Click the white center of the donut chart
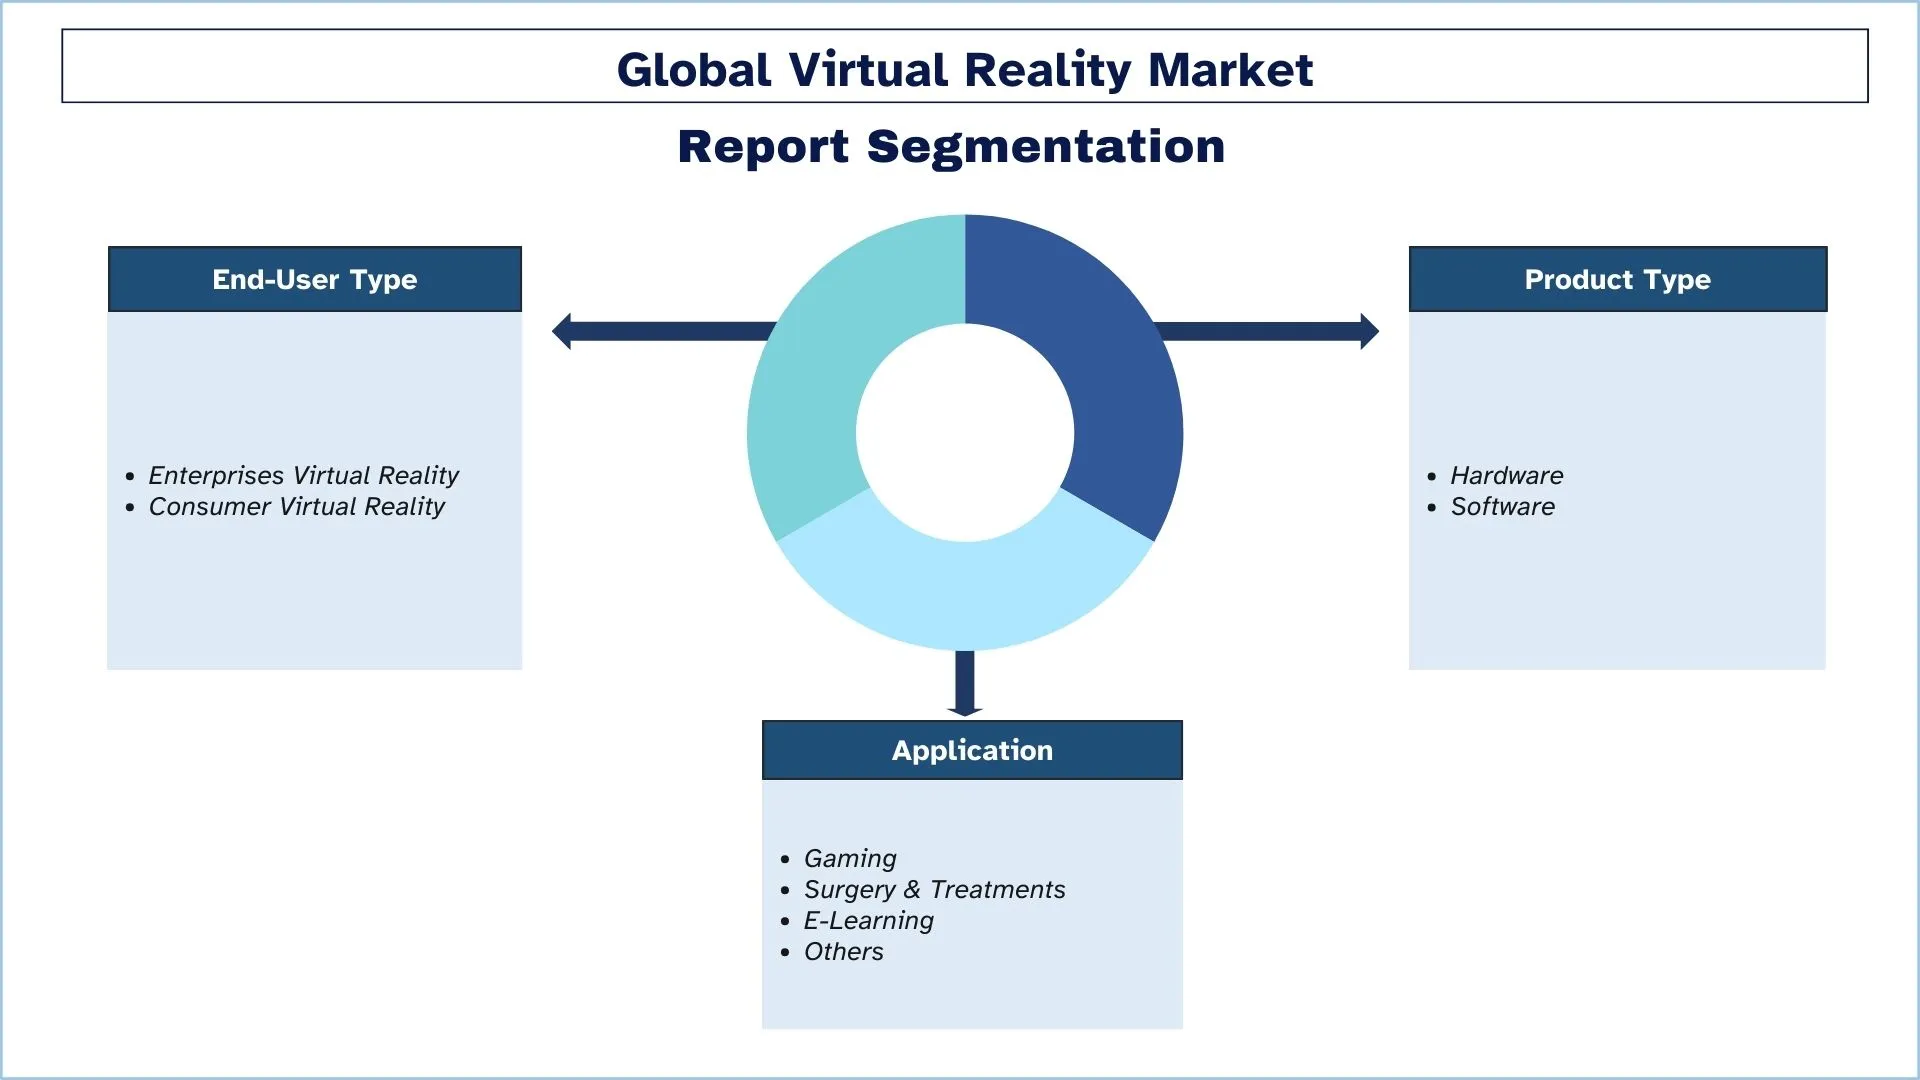The width and height of the screenshot is (1920, 1080). (x=965, y=432)
